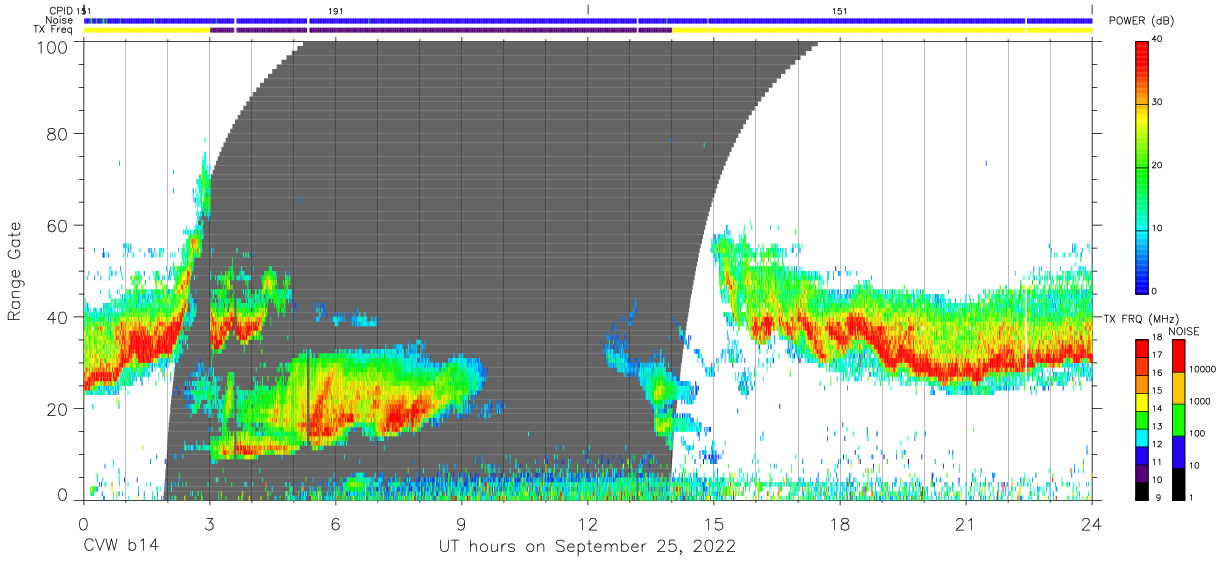The image size is (1228, 567).
Task: Click the blue Noise indicator strip
Action: (588, 20)
